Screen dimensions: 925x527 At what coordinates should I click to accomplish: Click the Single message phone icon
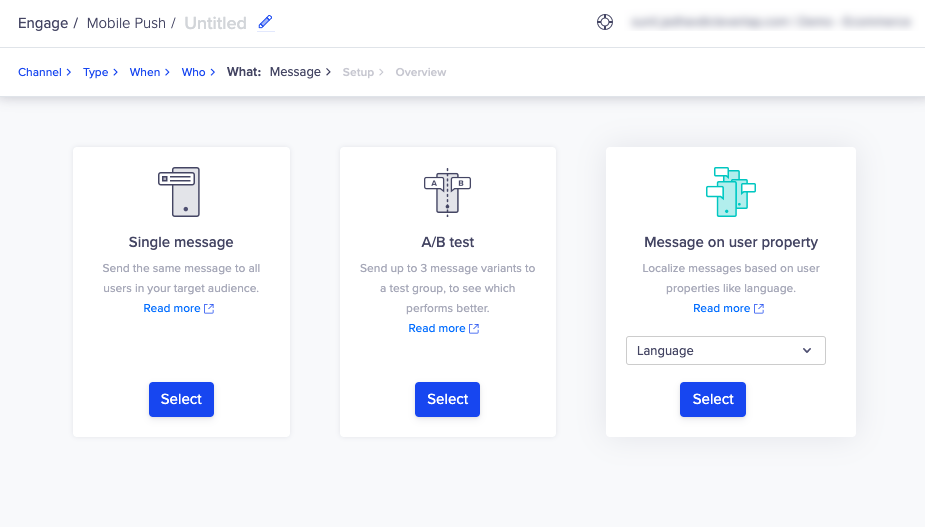179,192
